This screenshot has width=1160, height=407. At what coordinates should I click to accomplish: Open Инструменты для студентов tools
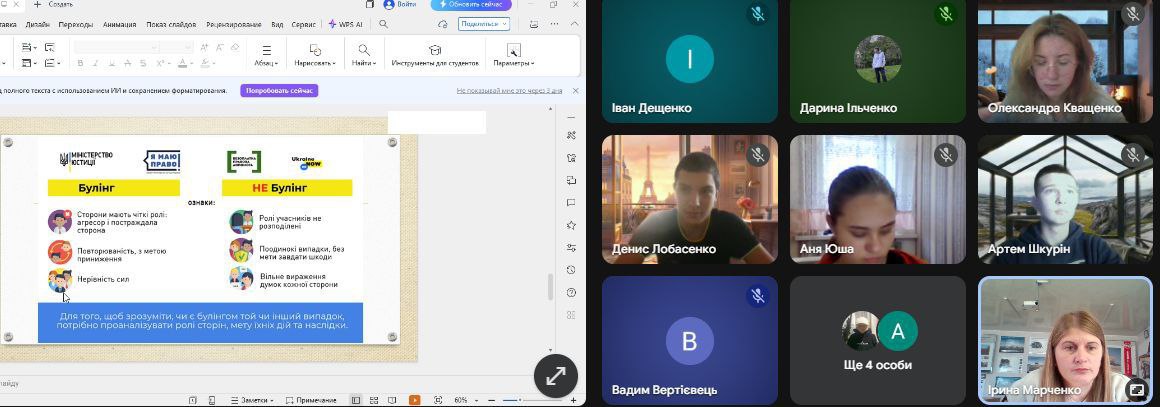click(x=434, y=55)
